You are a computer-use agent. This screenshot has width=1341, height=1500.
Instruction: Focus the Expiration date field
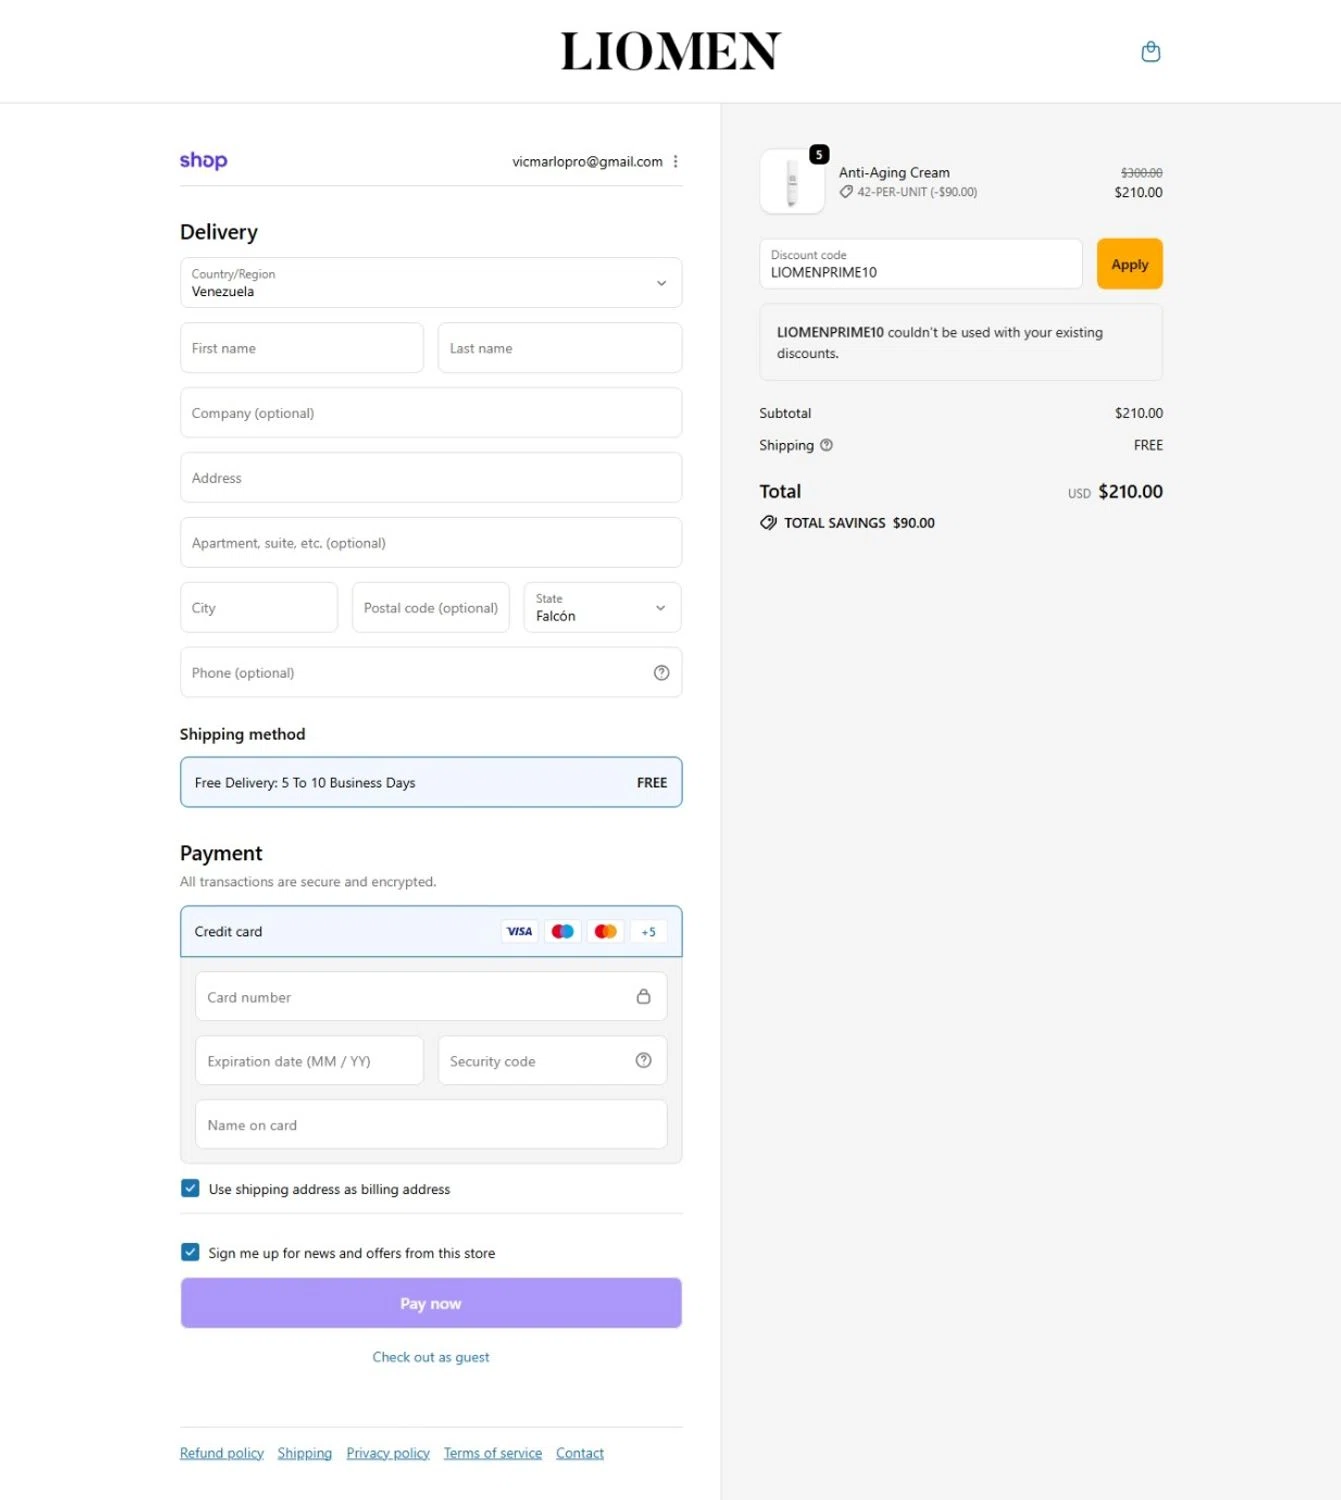point(309,1060)
